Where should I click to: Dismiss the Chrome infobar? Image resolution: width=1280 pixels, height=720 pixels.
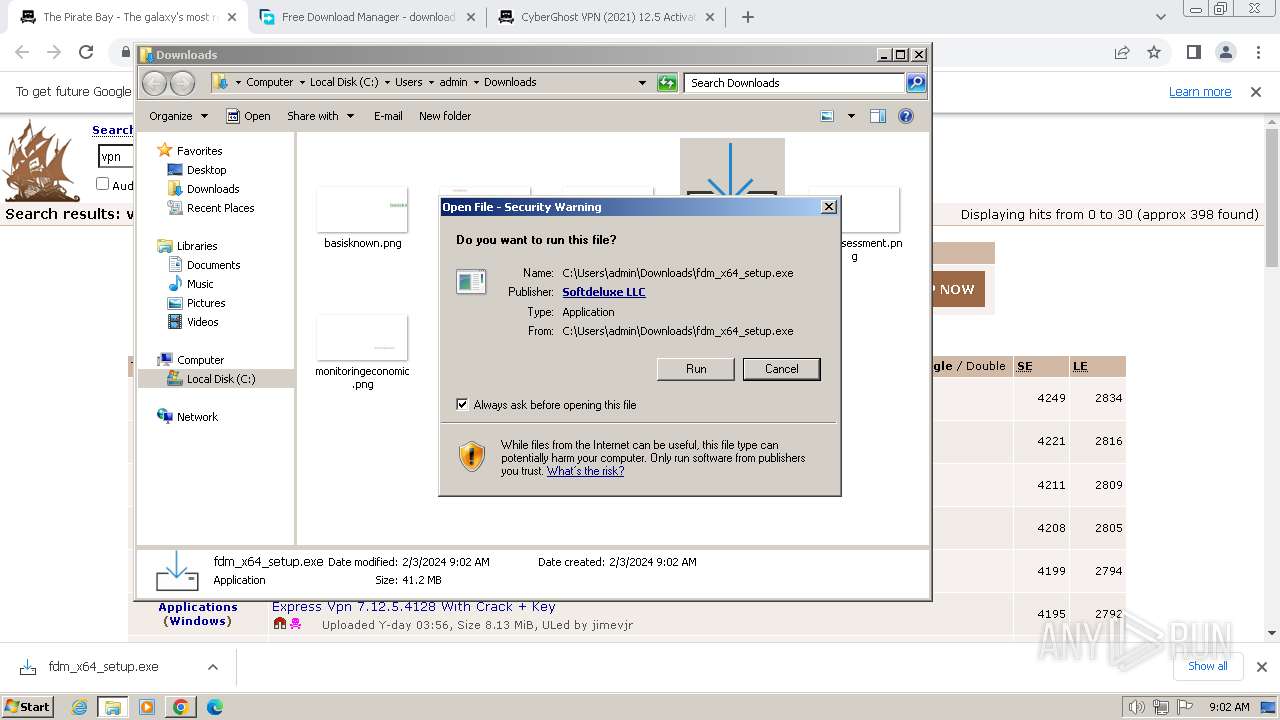coord(1256,92)
